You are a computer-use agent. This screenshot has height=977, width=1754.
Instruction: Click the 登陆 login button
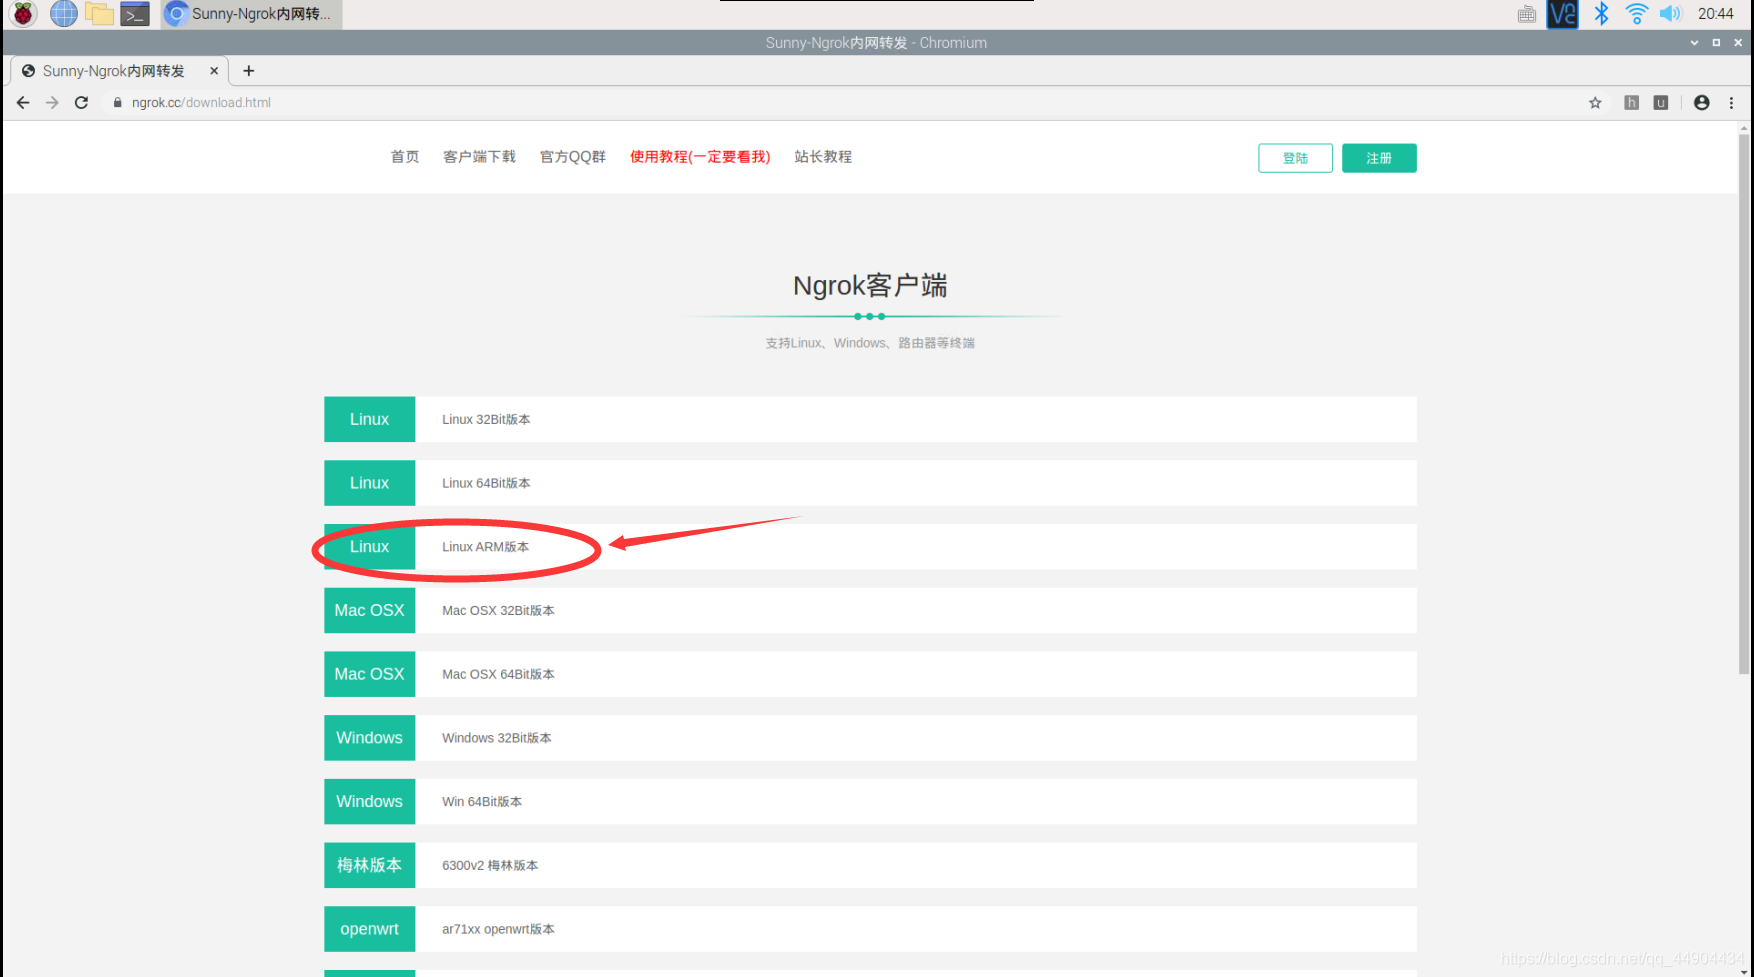[x=1295, y=158]
